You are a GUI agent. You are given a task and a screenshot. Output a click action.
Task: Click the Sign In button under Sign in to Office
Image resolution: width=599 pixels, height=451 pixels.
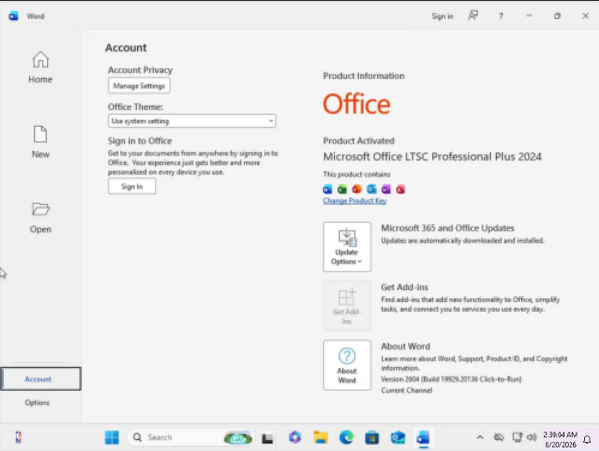click(132, 186)
